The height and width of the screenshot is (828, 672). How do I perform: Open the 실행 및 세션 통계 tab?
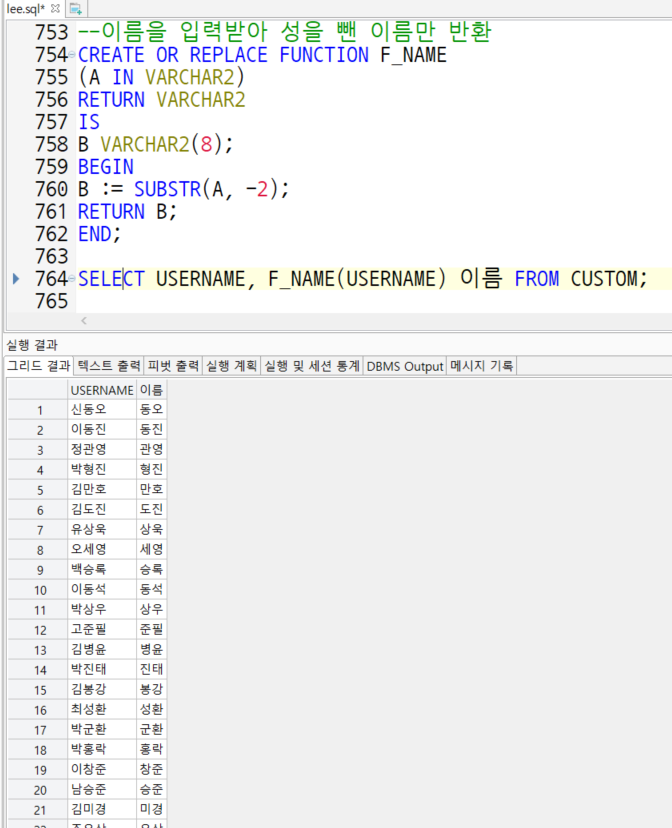pyautogui.click(x=311, y=366)
